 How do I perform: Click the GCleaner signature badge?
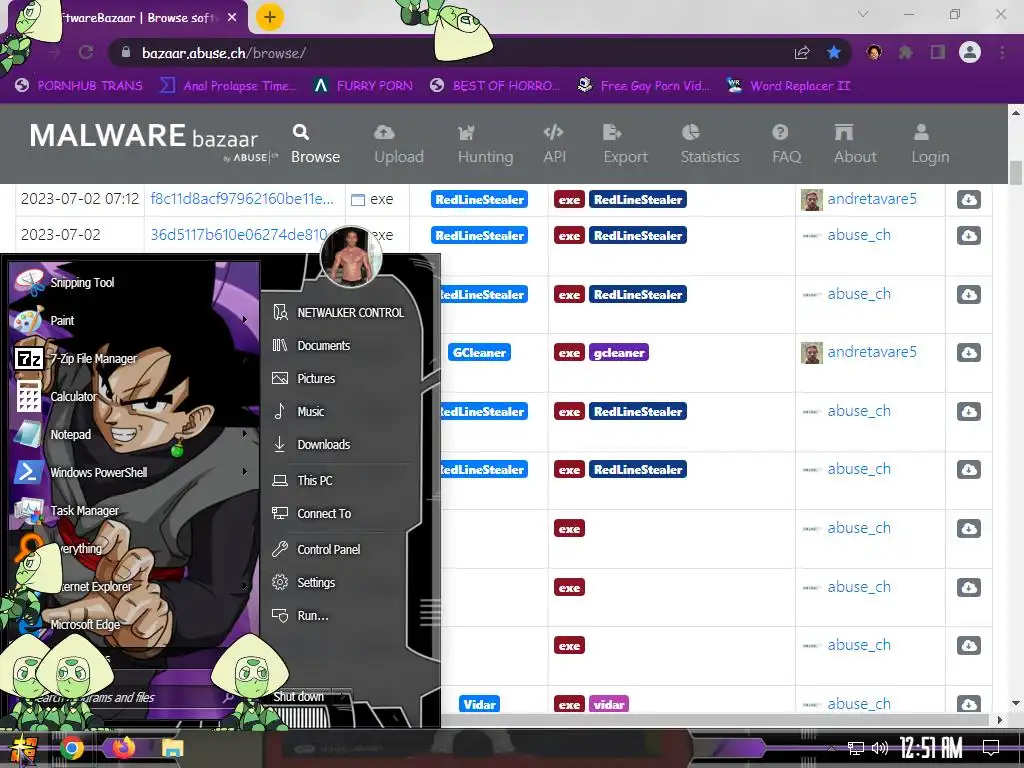tap(479, 353)
